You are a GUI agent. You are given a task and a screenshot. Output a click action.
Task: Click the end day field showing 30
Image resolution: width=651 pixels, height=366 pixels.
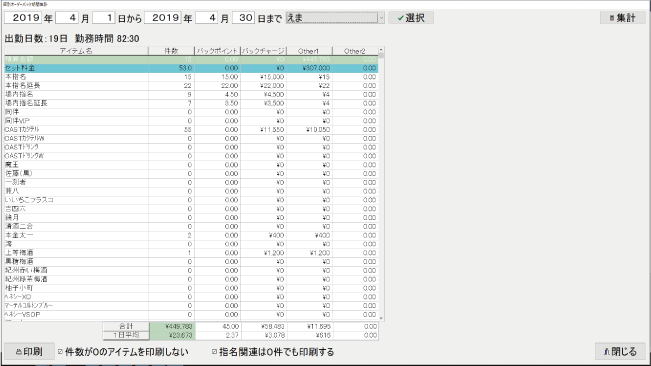pyautogui.click(x=243, y=18)
